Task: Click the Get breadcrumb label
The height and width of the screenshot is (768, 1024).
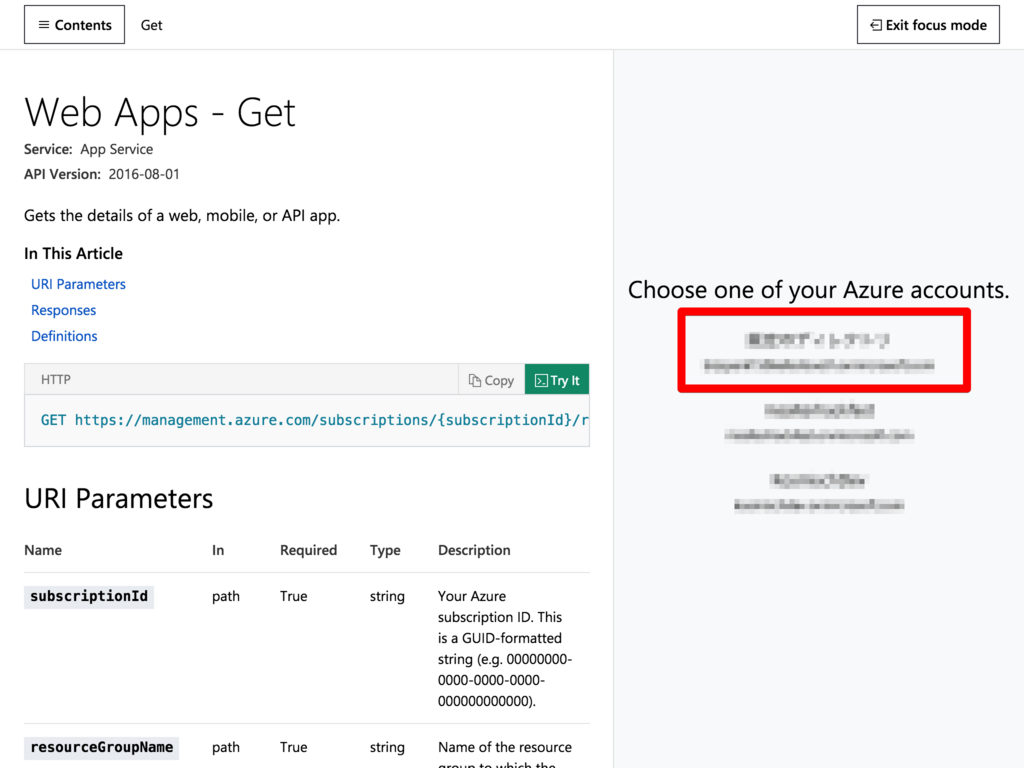Action: [x=152, y=25]
